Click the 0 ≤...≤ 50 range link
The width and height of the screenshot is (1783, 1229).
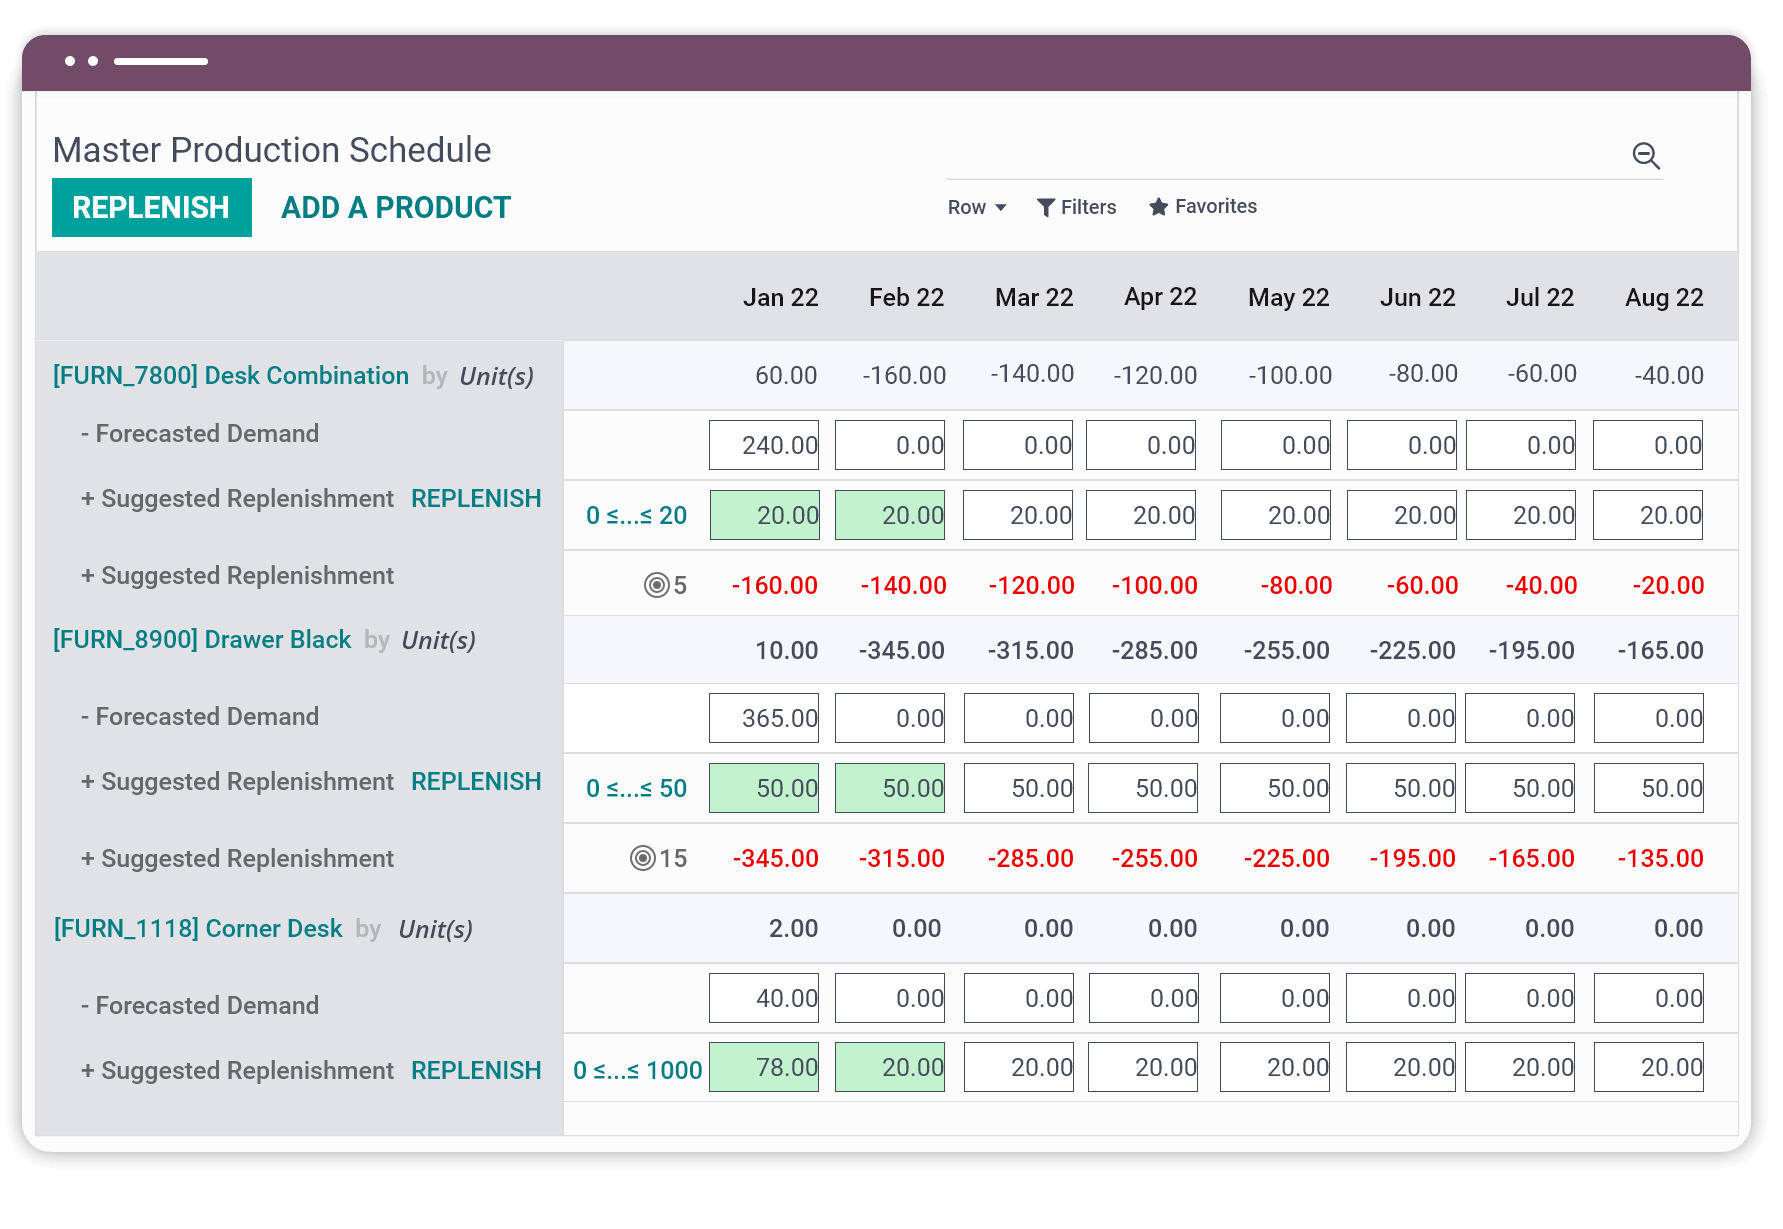pyautogui.click(x=636, y=788)
